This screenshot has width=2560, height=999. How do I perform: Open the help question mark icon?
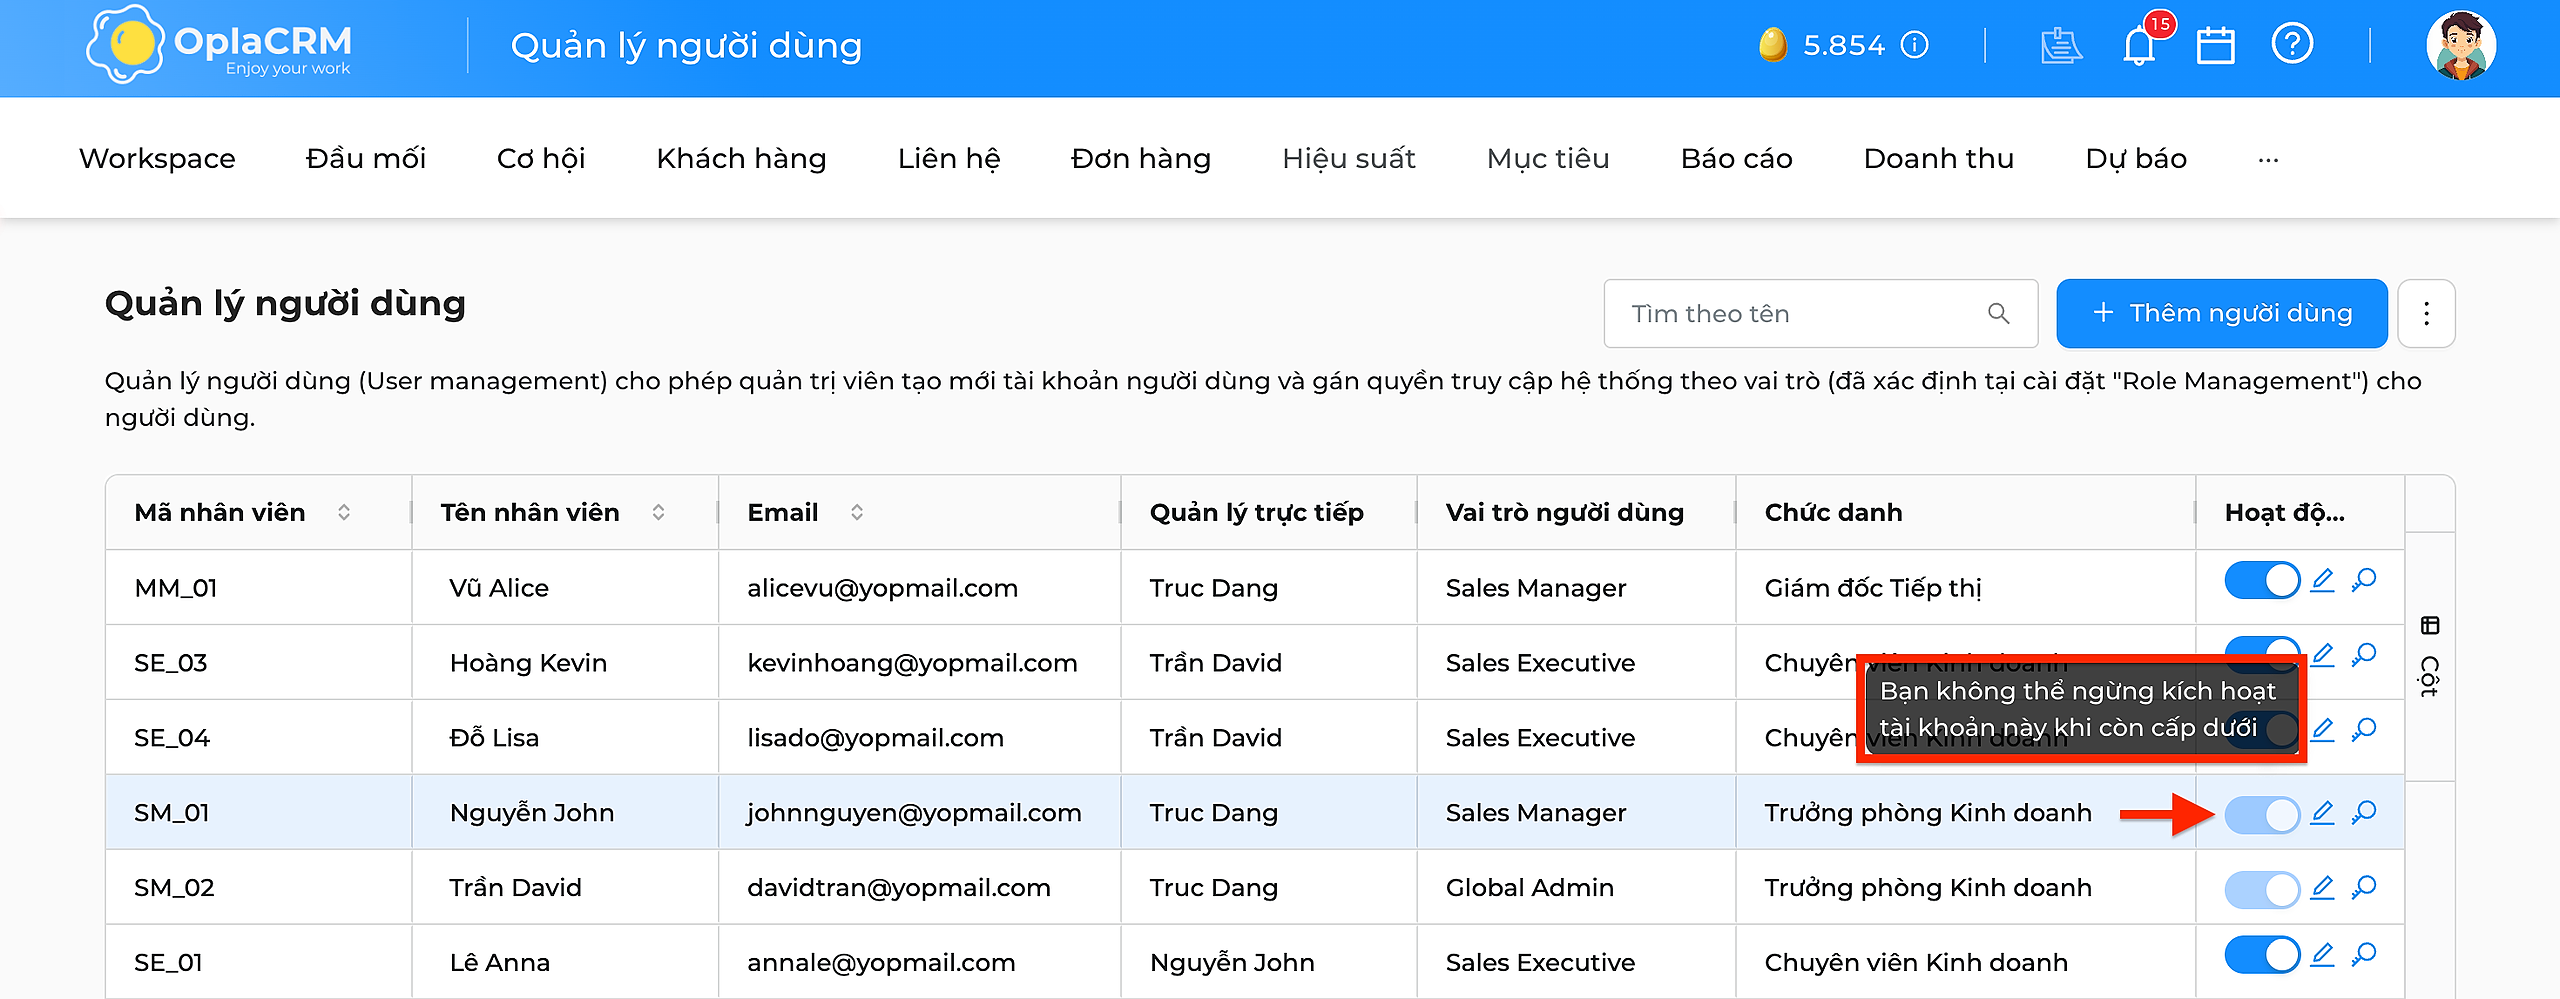click(2292, 45)
